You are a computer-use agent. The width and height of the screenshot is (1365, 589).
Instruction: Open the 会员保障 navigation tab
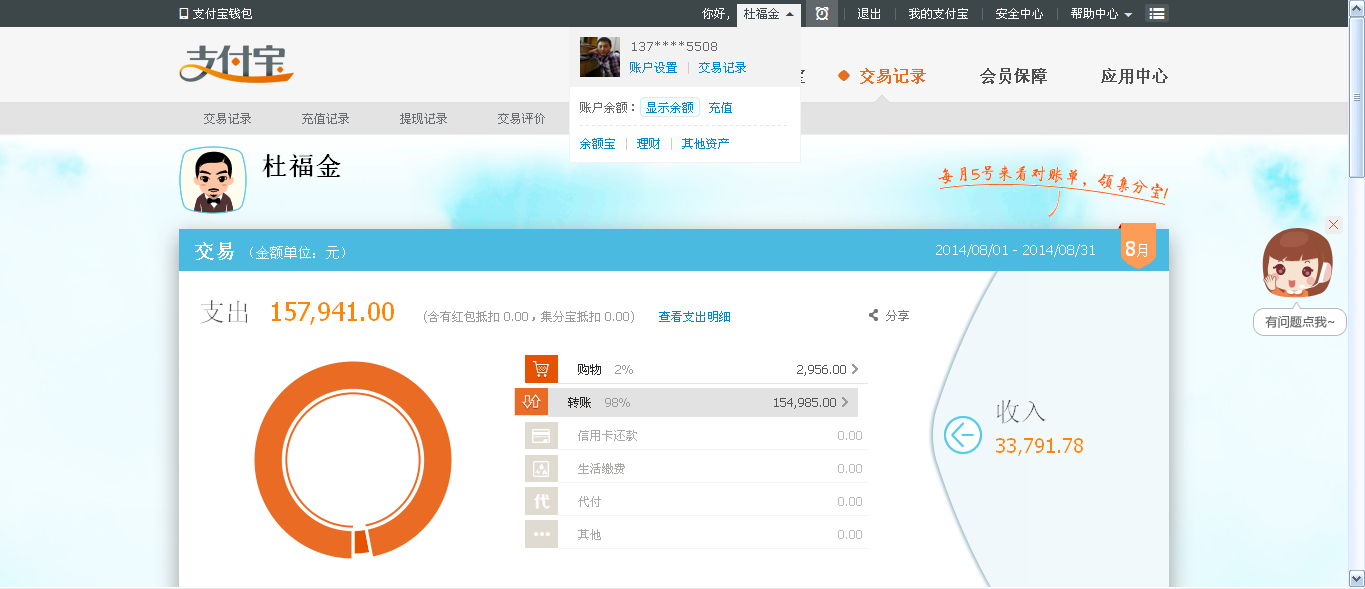[x=1013, y=76]
